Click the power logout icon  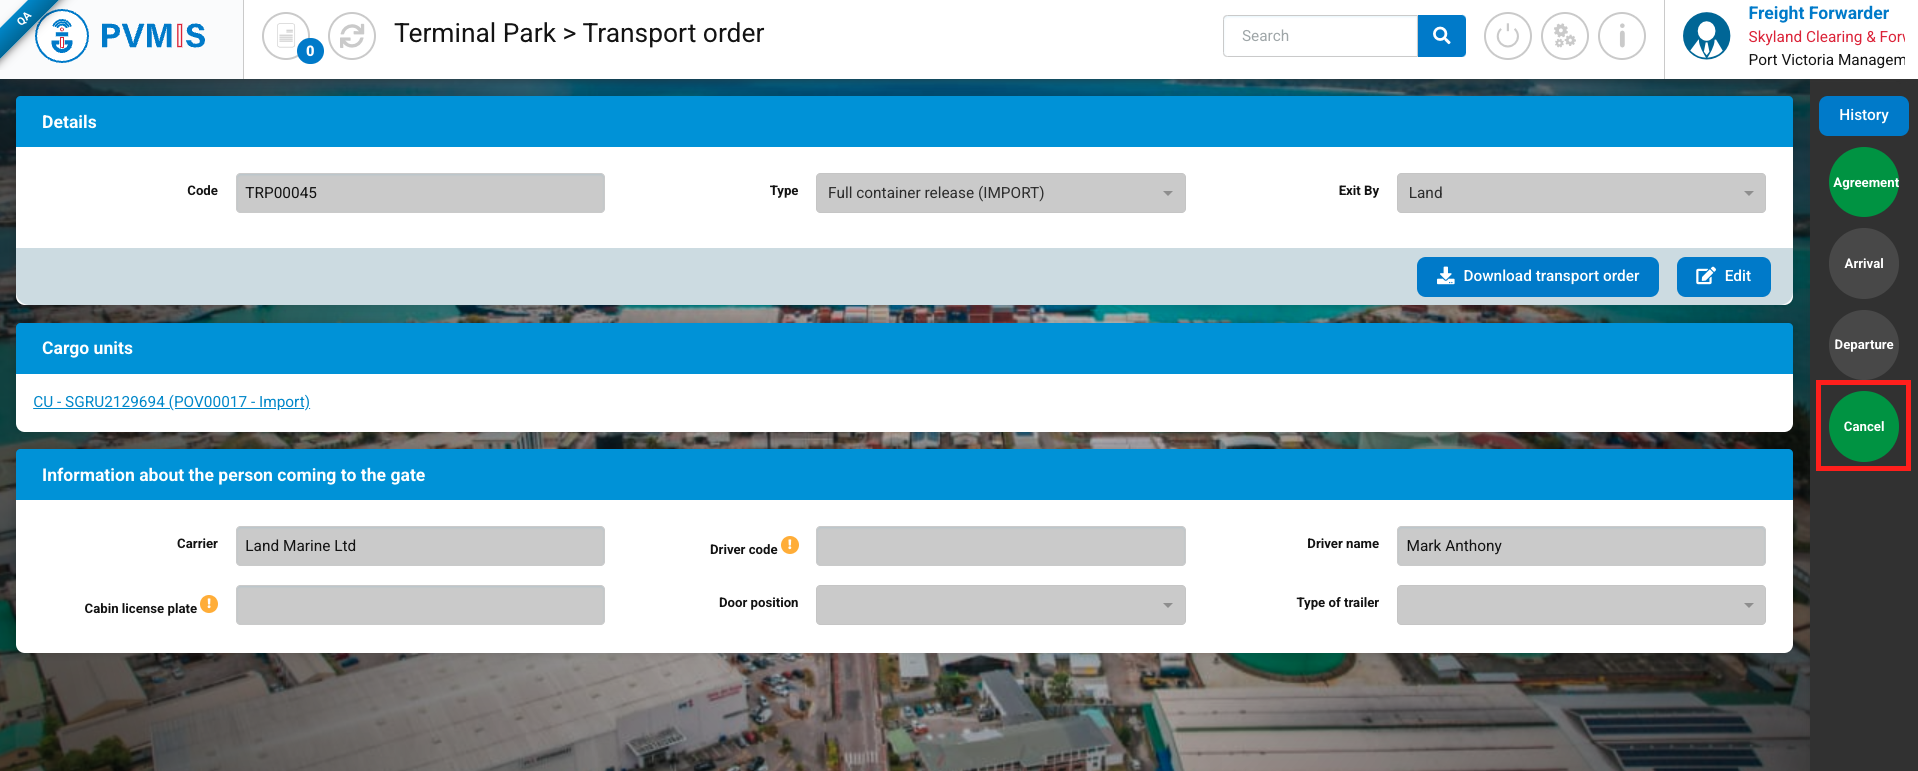pos(1507,37)
